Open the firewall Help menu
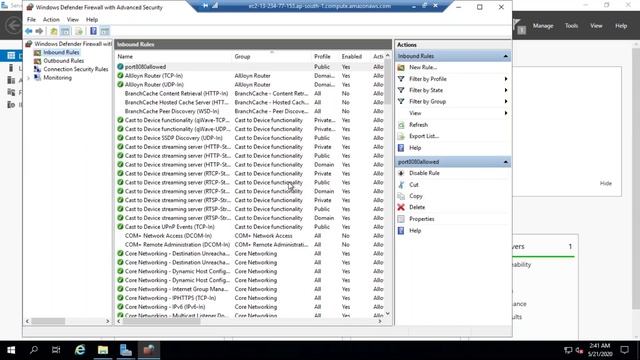Viewport: 640px width, 360px height. 92,20
